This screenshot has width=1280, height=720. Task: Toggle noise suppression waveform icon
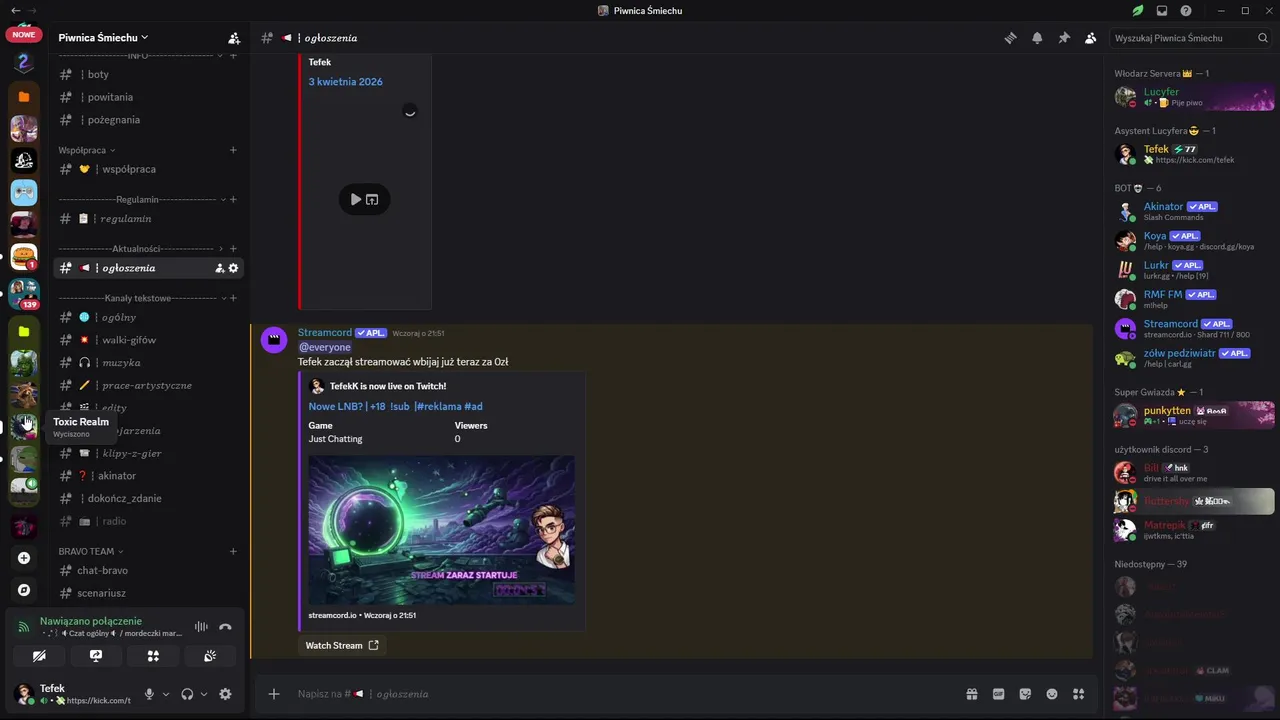pyautogui.click(x=201, y=627)
